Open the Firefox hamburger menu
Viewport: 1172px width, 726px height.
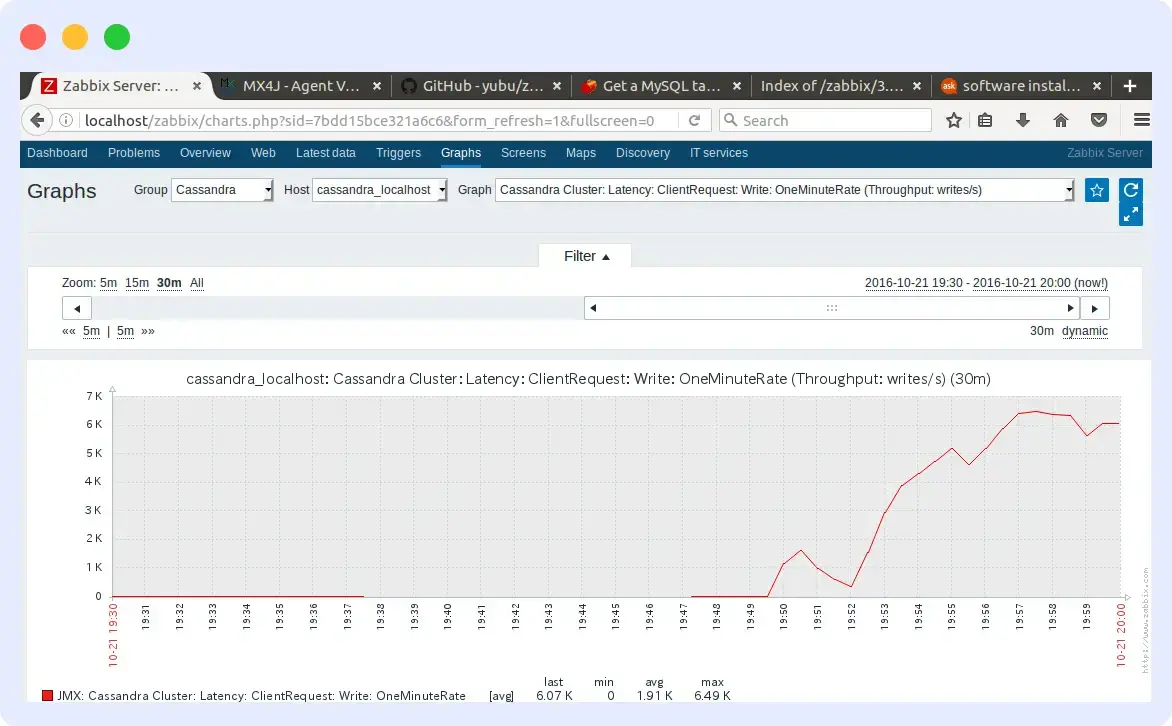1141,120
